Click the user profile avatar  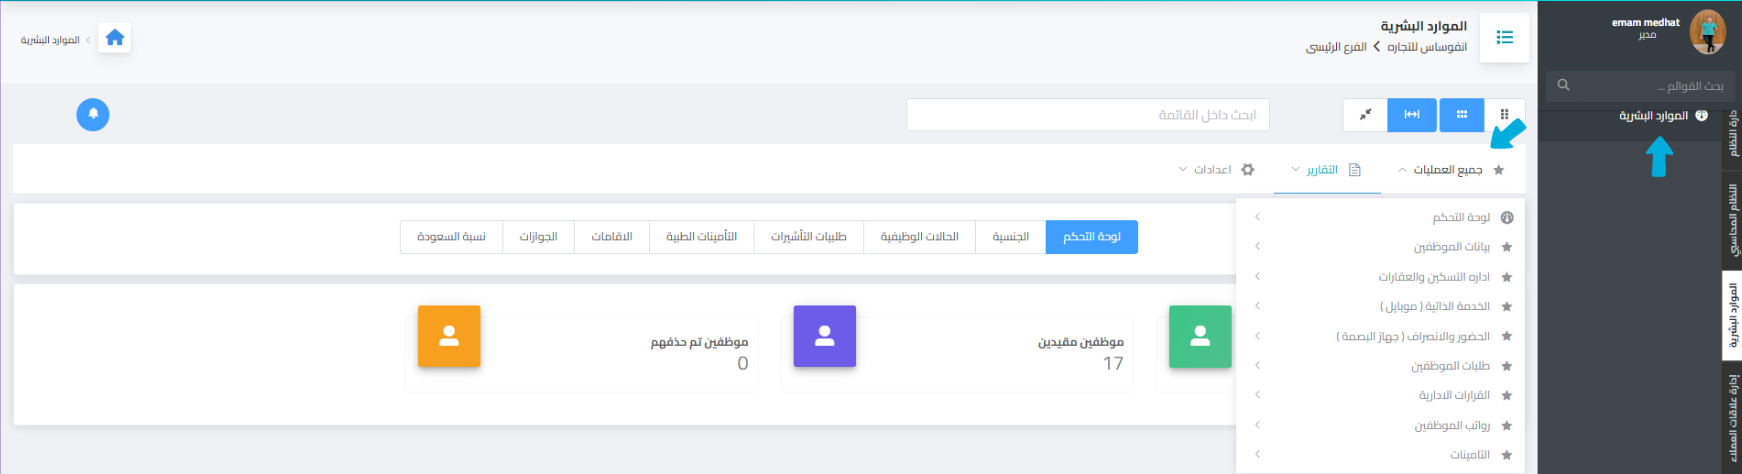1707,32
